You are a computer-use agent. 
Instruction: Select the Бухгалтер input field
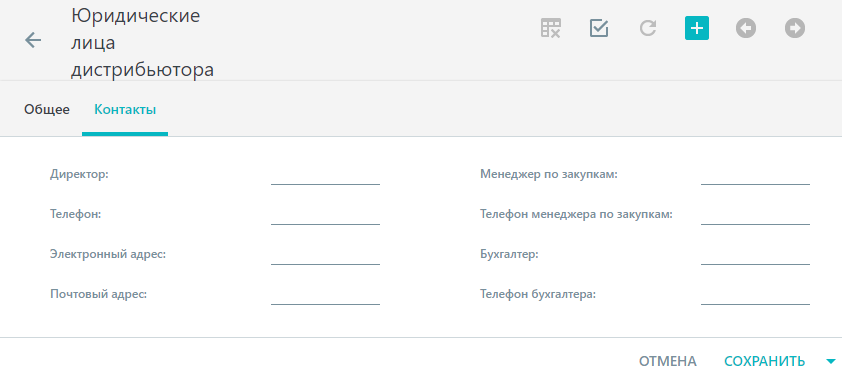(756, 255)
